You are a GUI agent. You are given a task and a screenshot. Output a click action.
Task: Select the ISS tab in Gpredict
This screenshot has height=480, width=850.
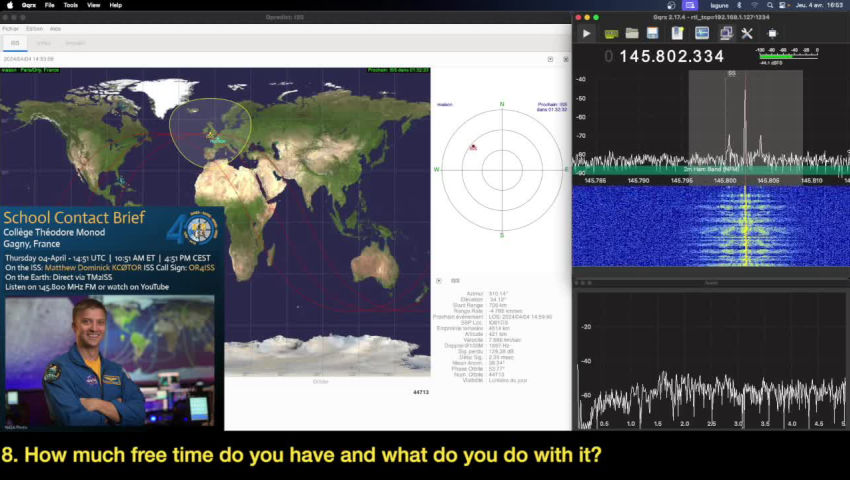pos(15,43)
